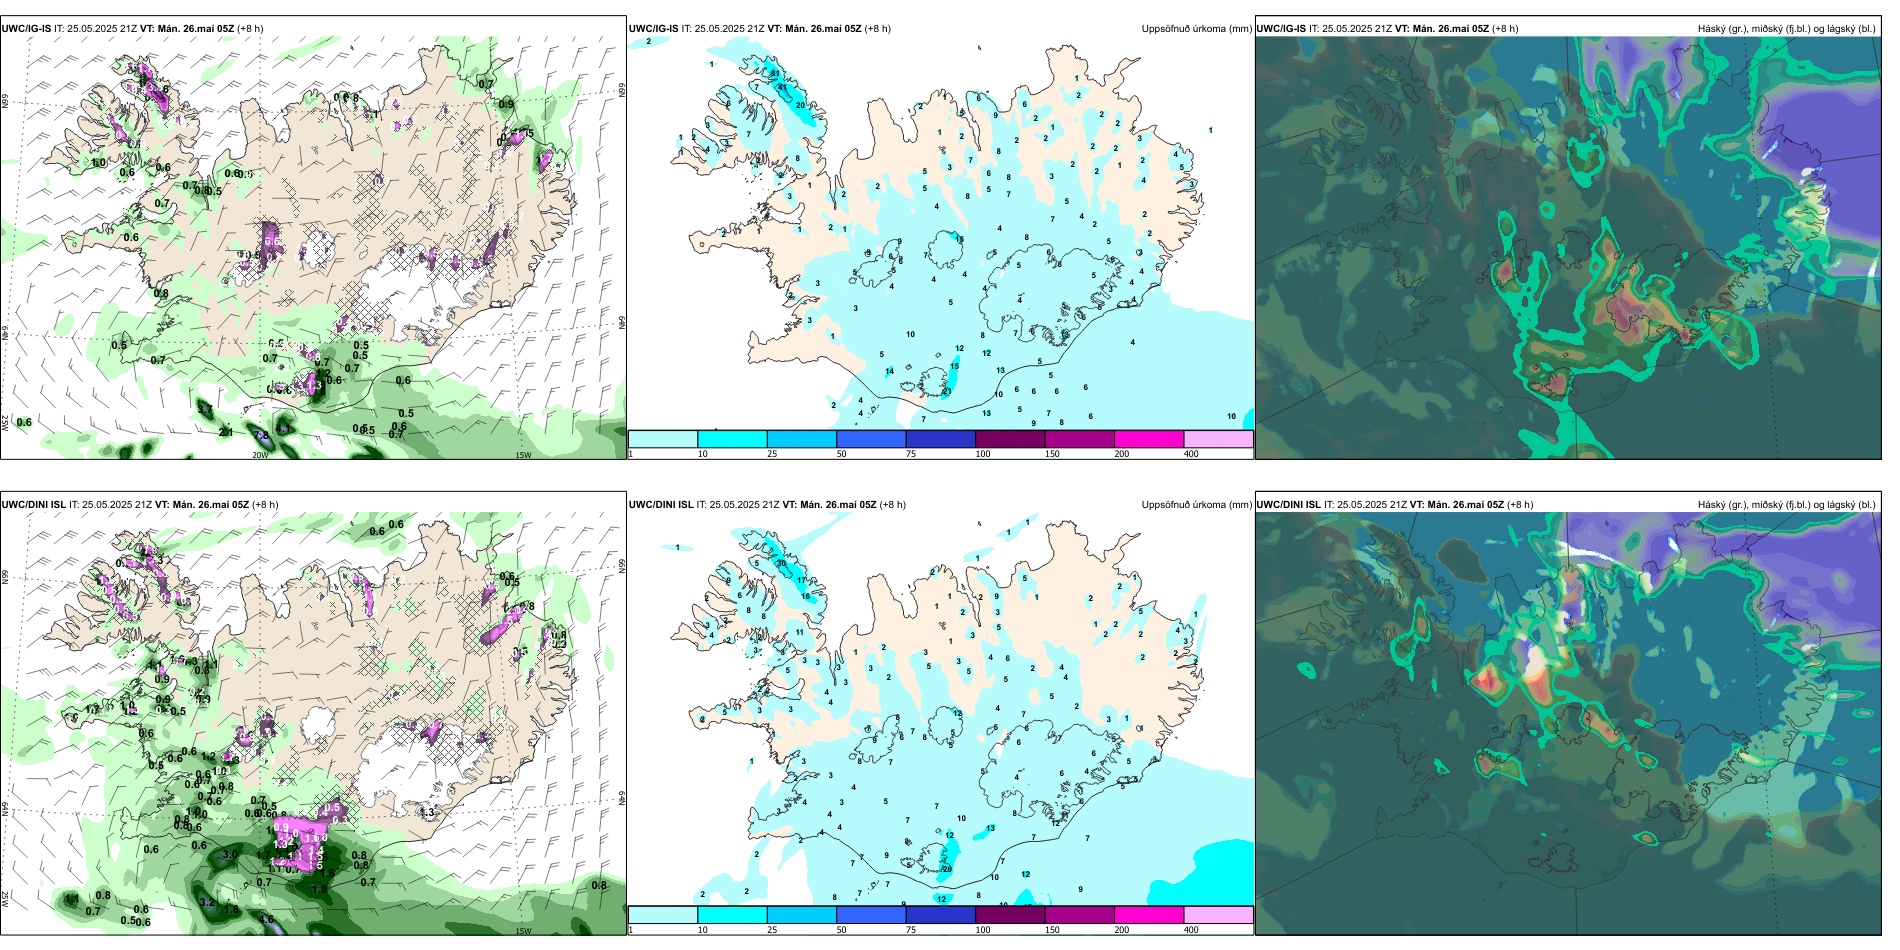Pick the sky blue 25–50 mm swatch in IG-IS legend
The height and width of the screenshot is (950, 1900).
[802, 439]
